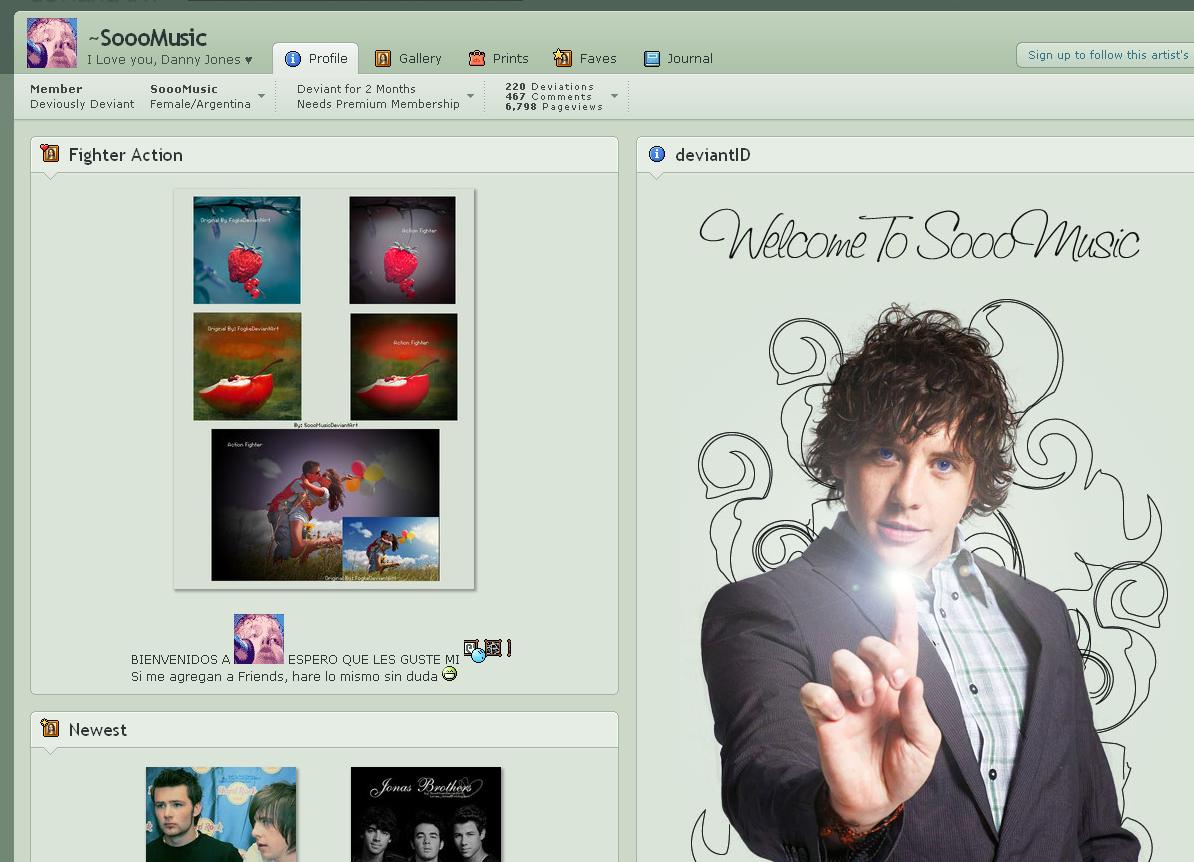Open the Jonas Brothers thumbnail
Image resolution: width=1194 pixels, height=862 pixels.
point(426,814)
